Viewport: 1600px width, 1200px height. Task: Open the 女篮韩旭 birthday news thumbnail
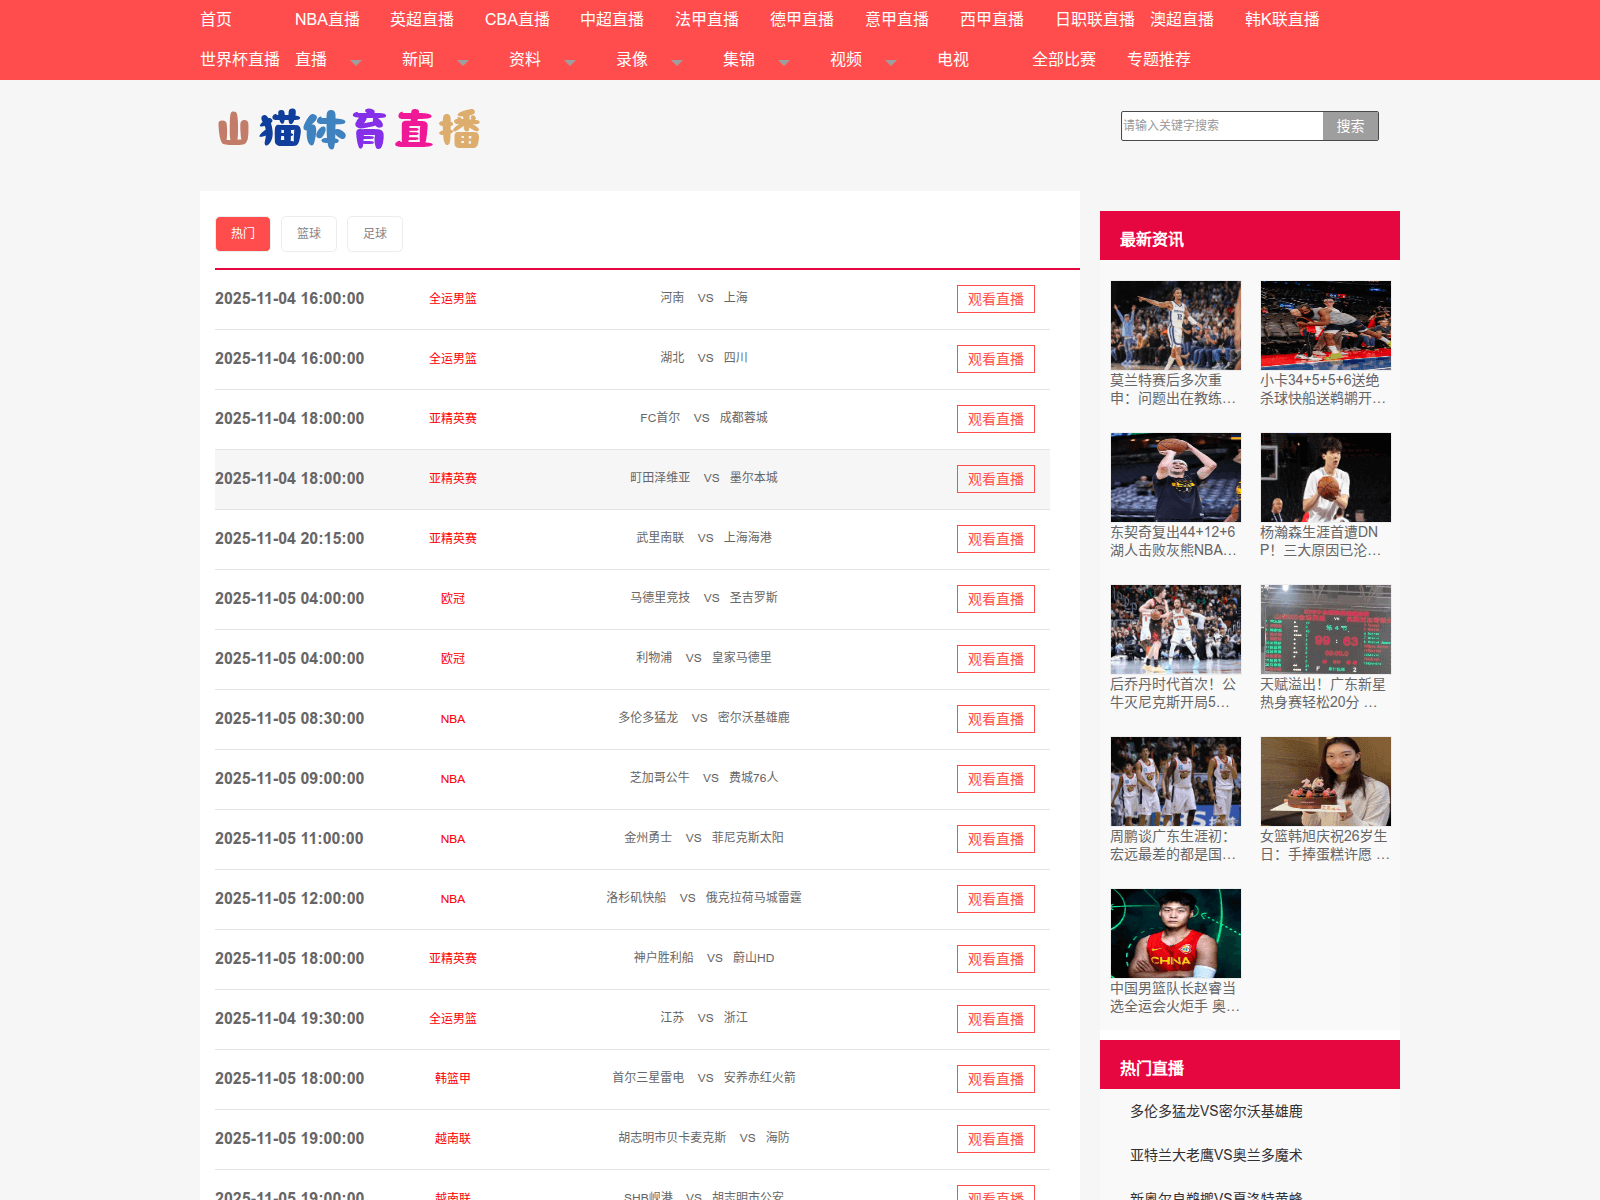[x=1325, y=781]
